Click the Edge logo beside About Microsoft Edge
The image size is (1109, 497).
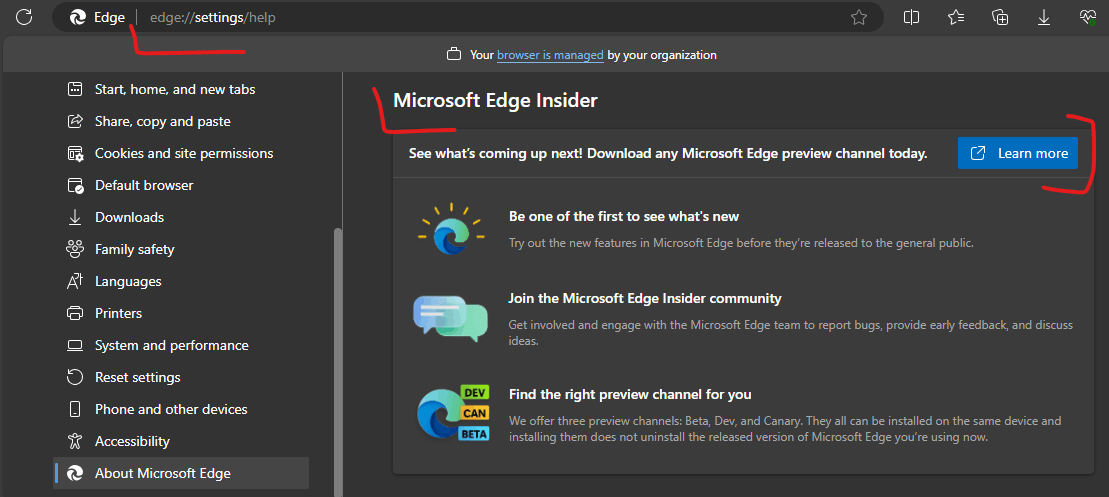point(75,474)
